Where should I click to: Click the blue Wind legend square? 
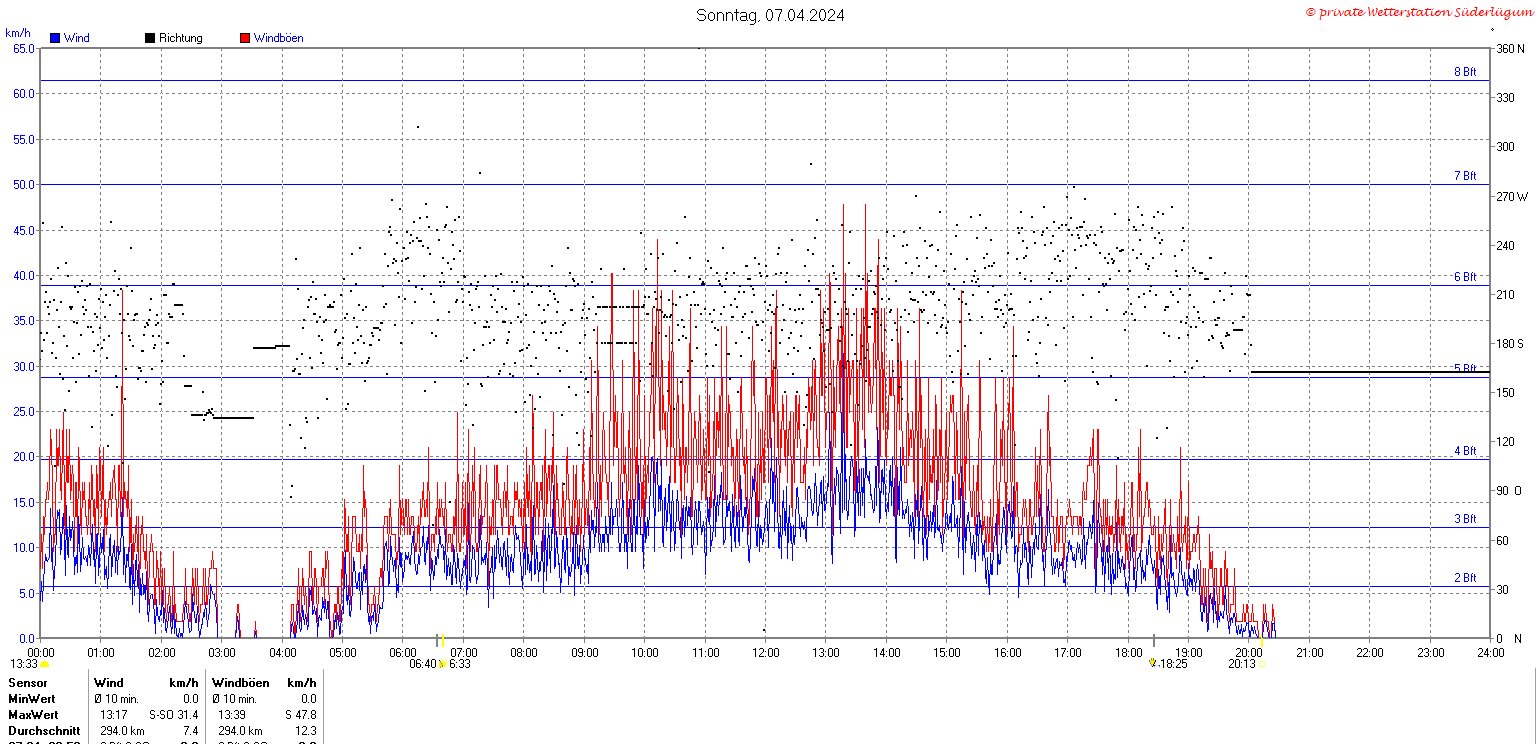(55, 38)
